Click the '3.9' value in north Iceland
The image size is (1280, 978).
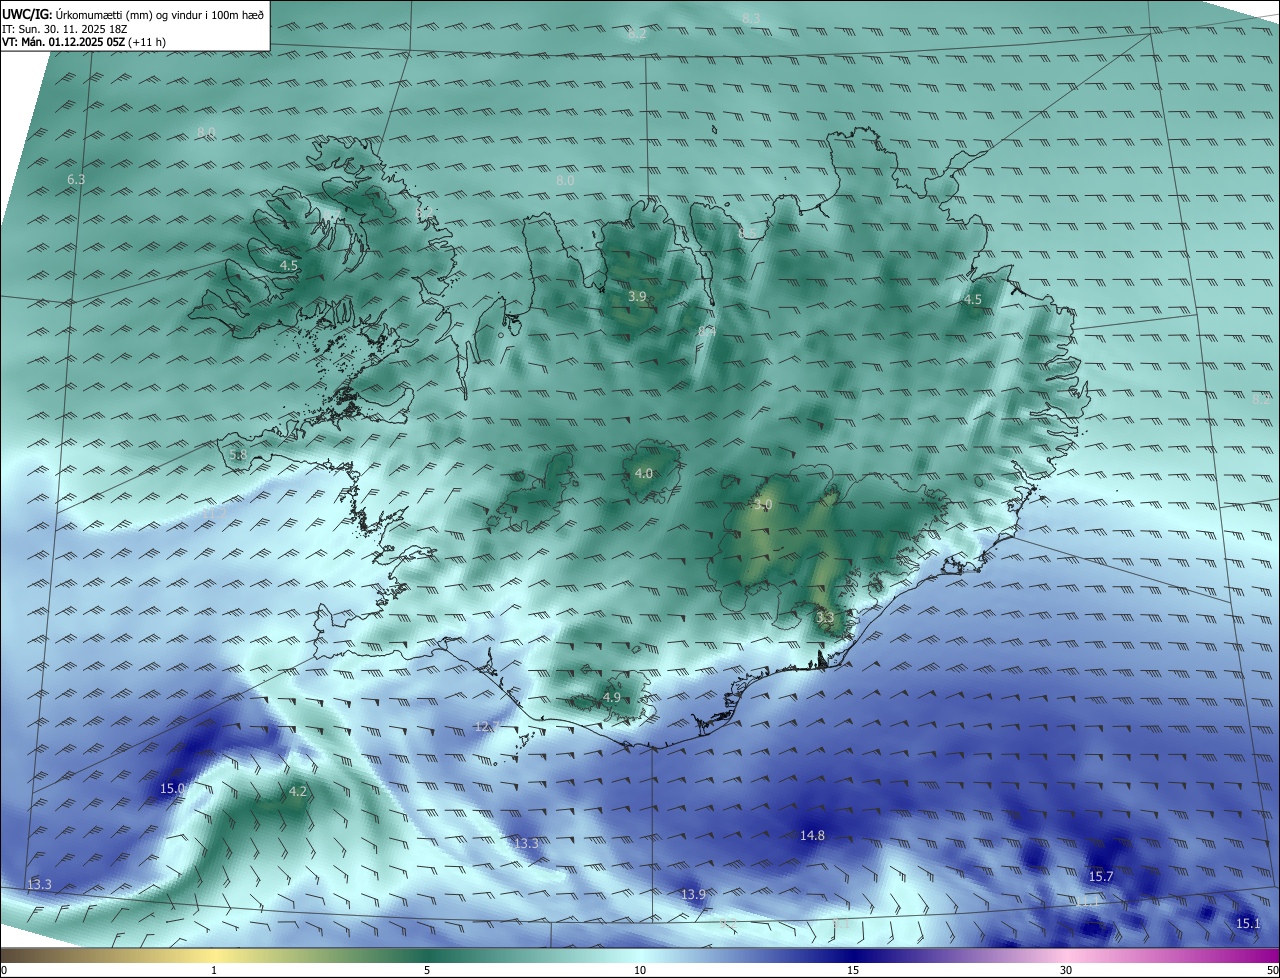click(637, 297)
